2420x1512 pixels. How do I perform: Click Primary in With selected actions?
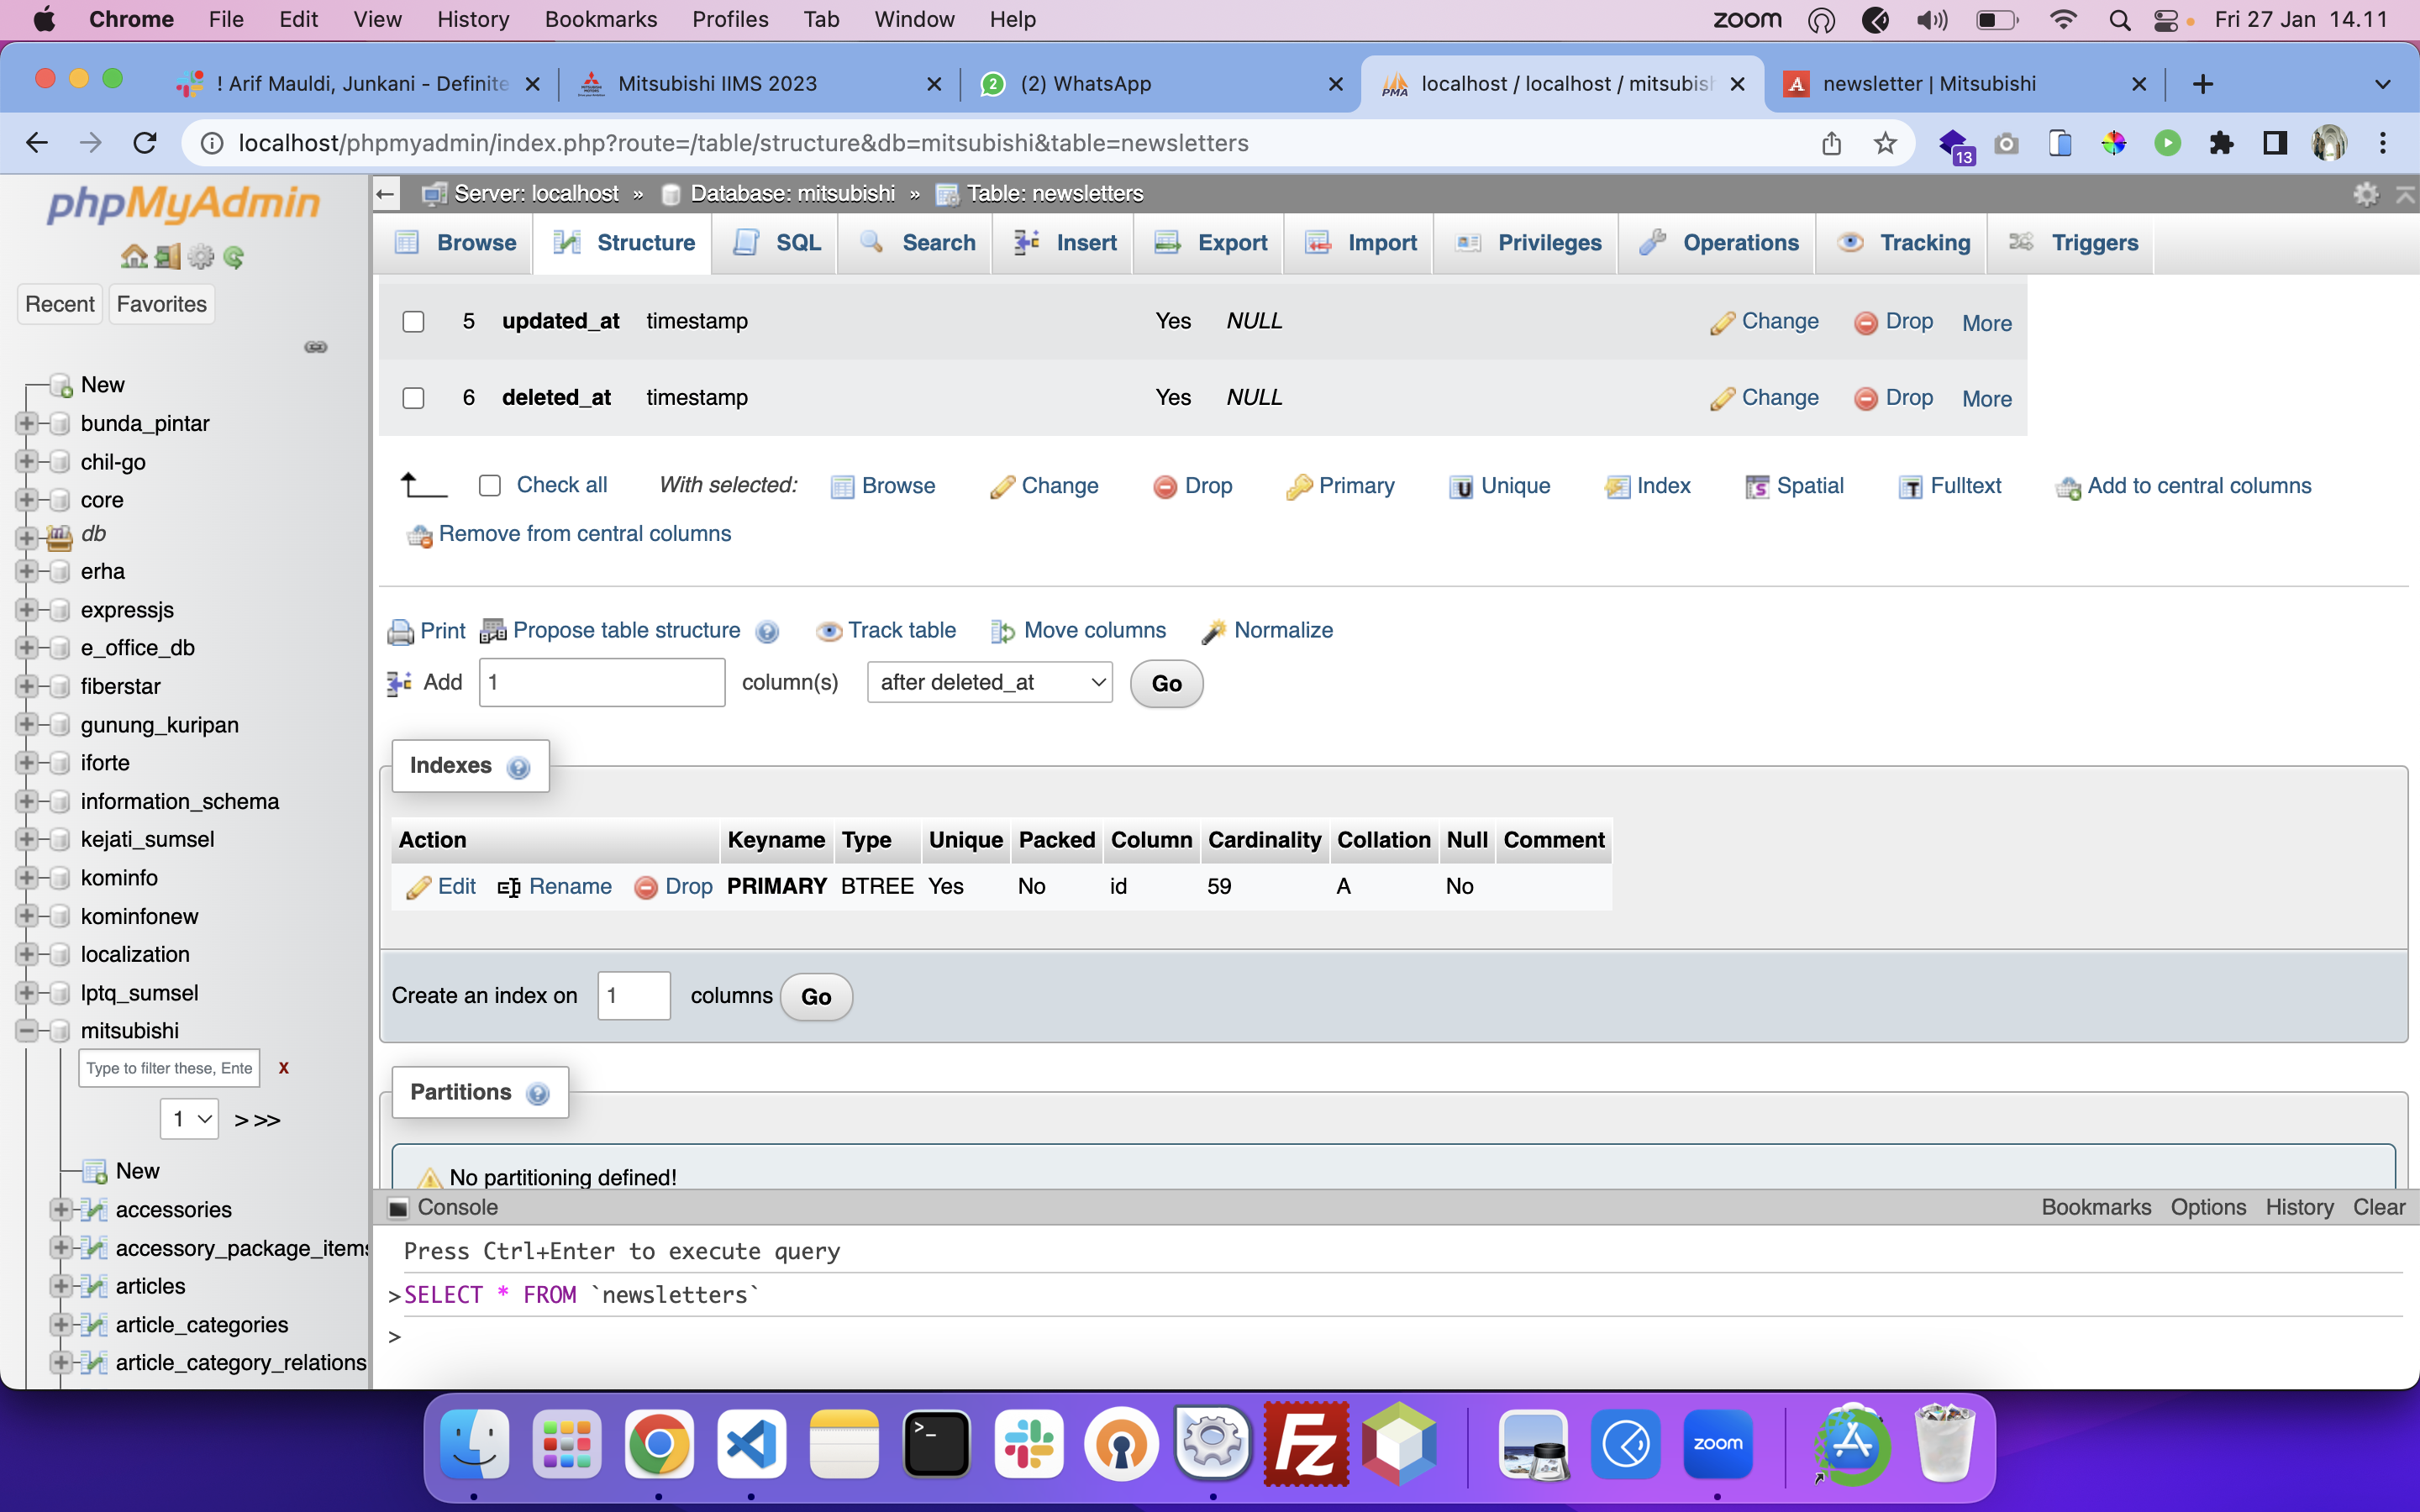point(1340,486)
